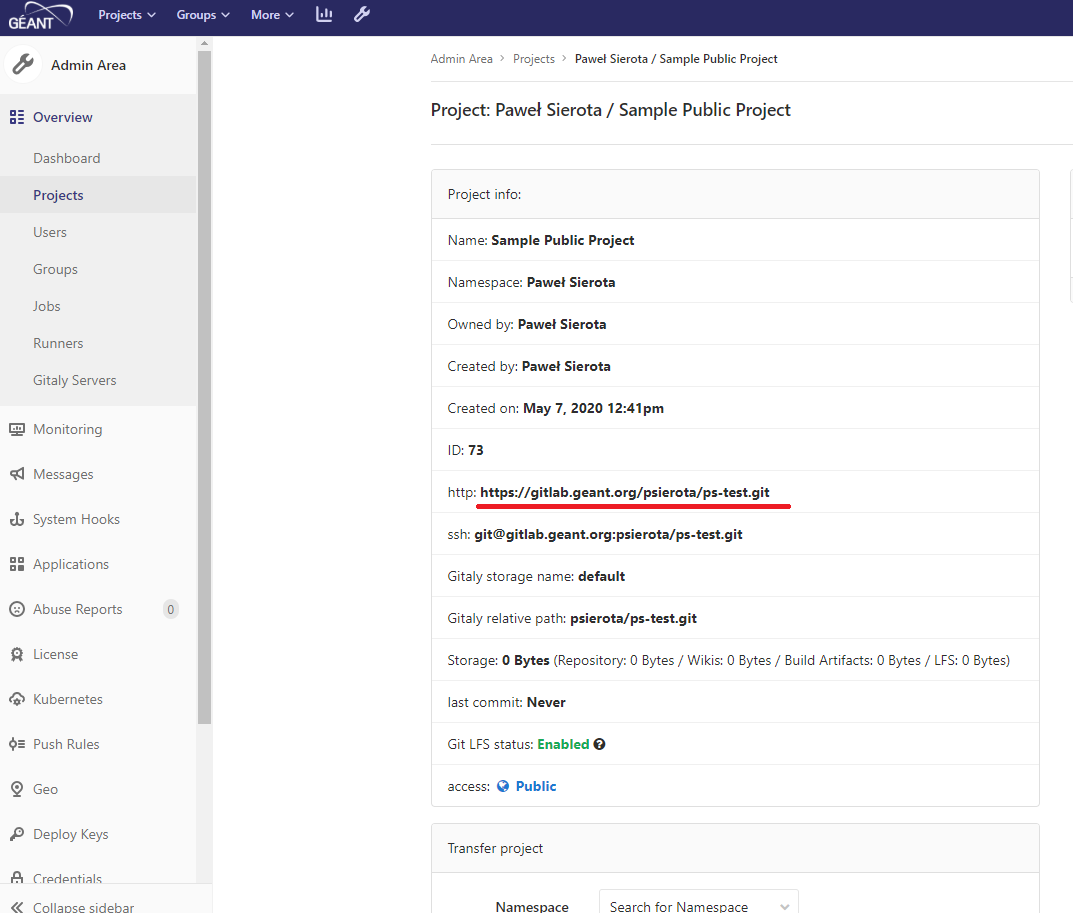This screenshot has width=1073, height=913.
Task: Go to Groups in the sidebar
Action: (x=55, y=269)
